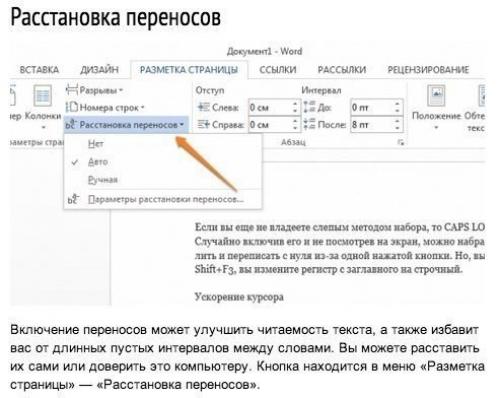This screenshot has height=398, width=500.
Task: Click the Отступ group label
Action: tap(210, 90)
